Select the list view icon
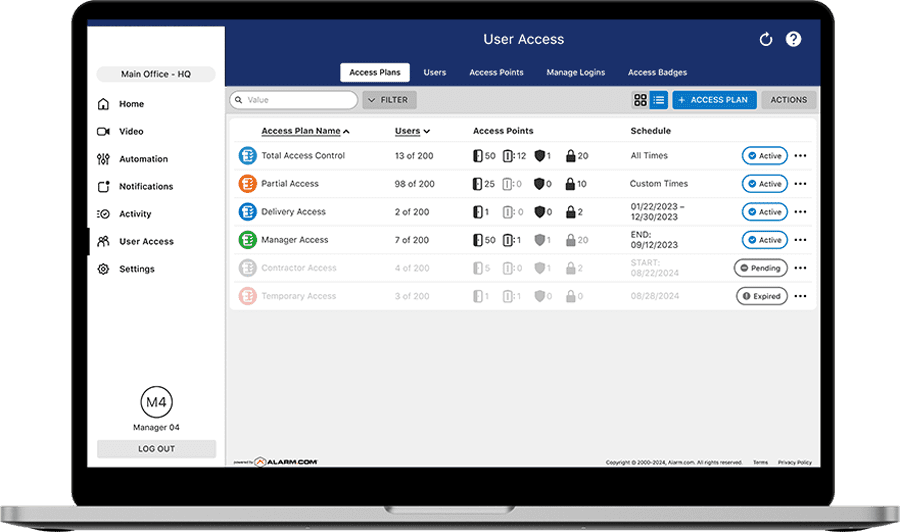Screen dimensions: 900x532 pos(658,100)
